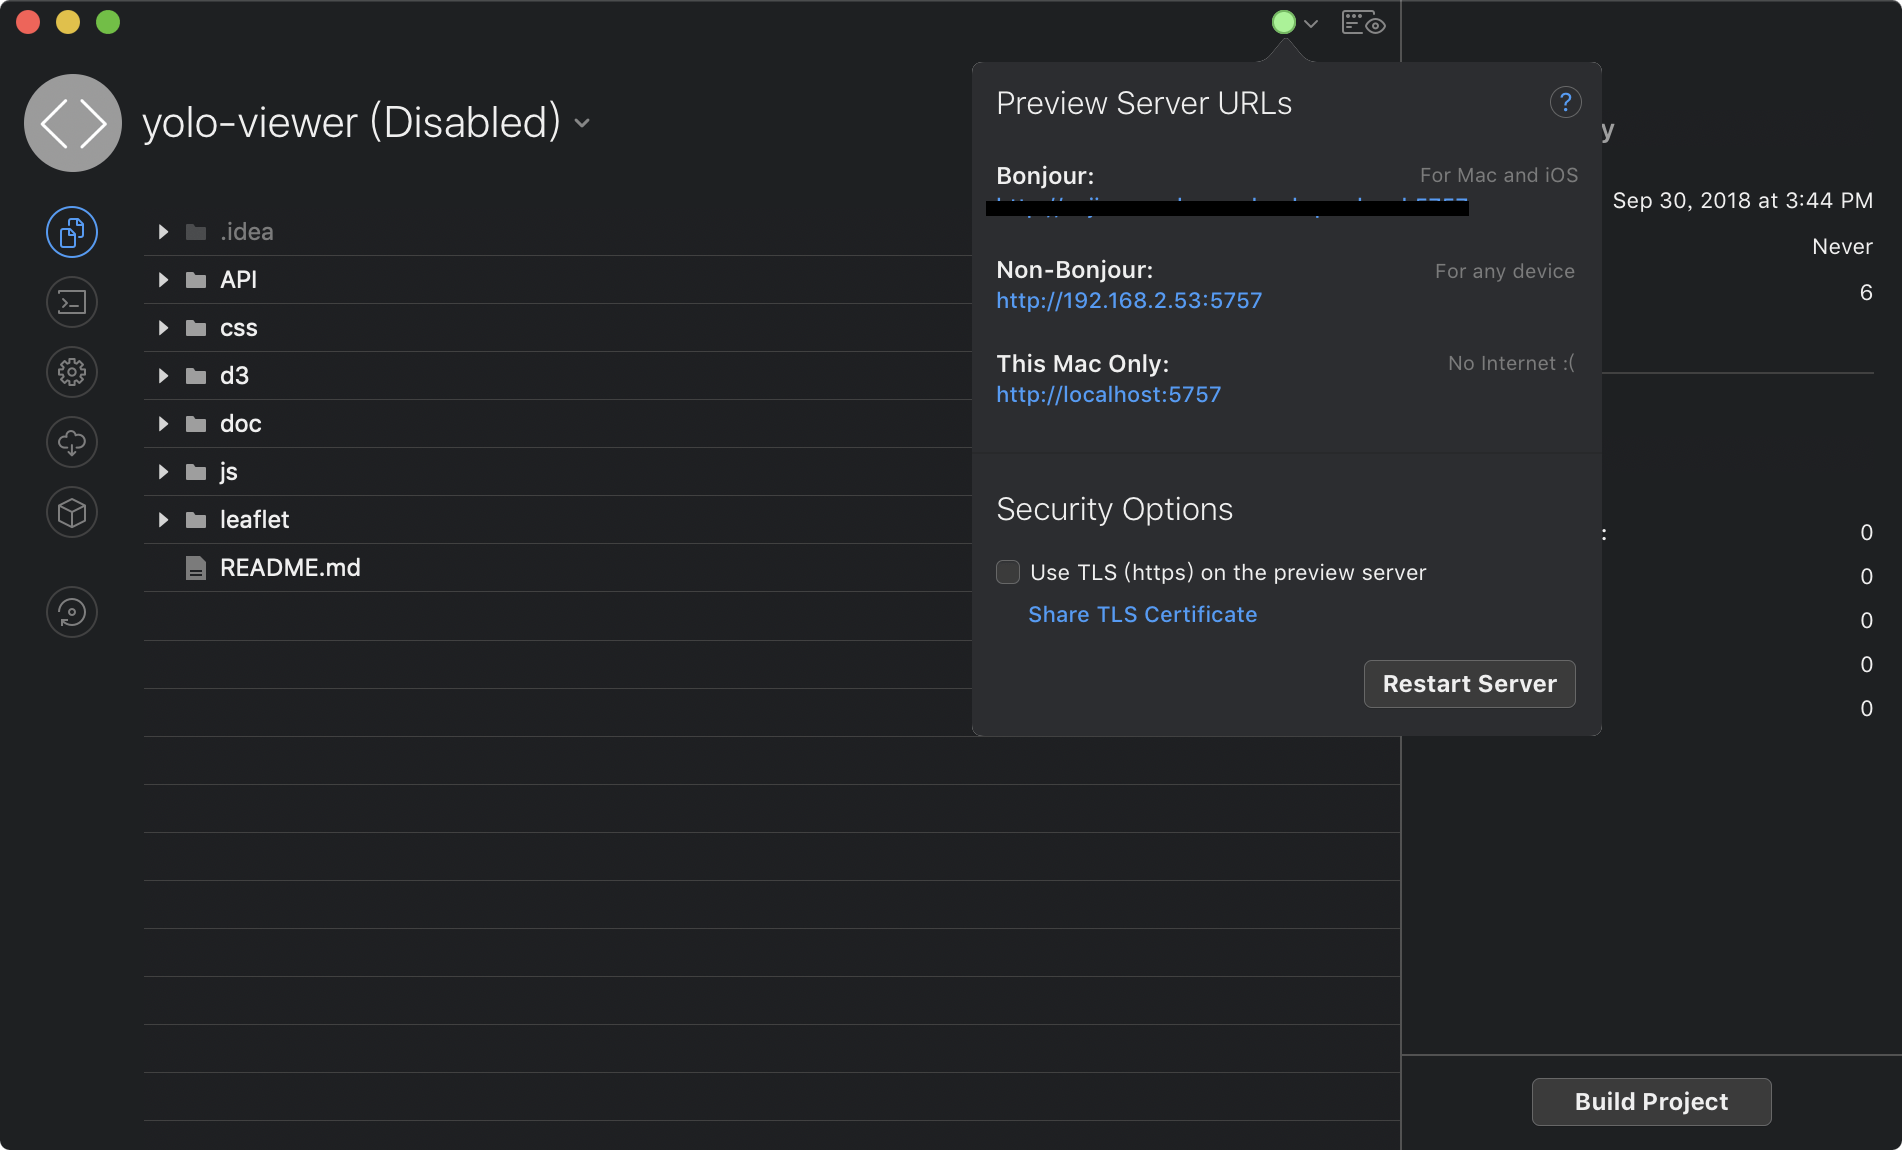Click the Build Project button
The height and width of the screenshot is (1150, 1902).
point(1650,1101)
